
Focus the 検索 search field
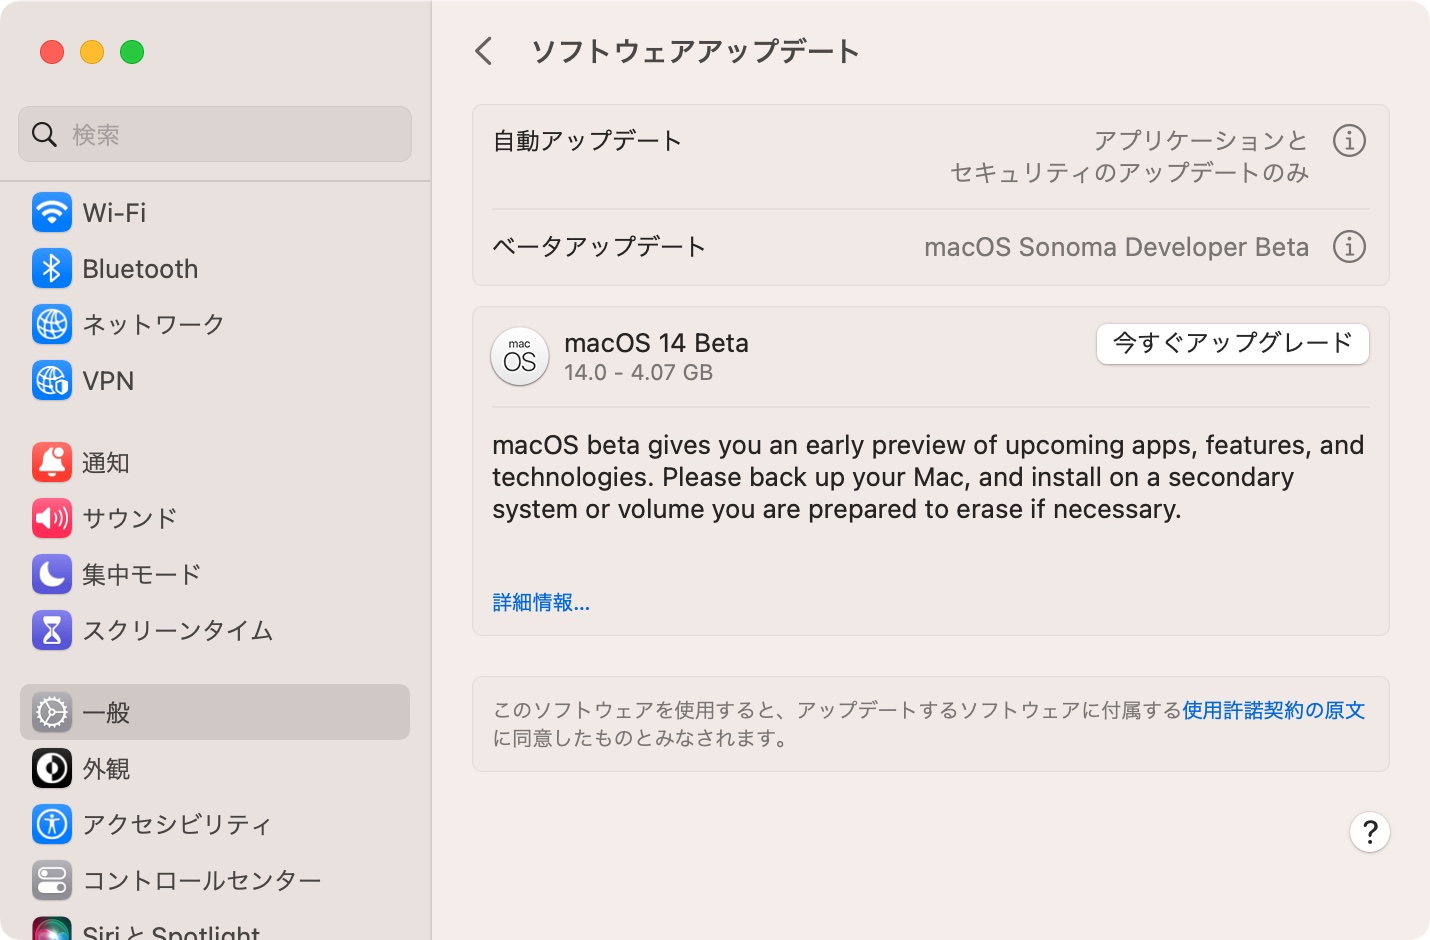[215, 134]
